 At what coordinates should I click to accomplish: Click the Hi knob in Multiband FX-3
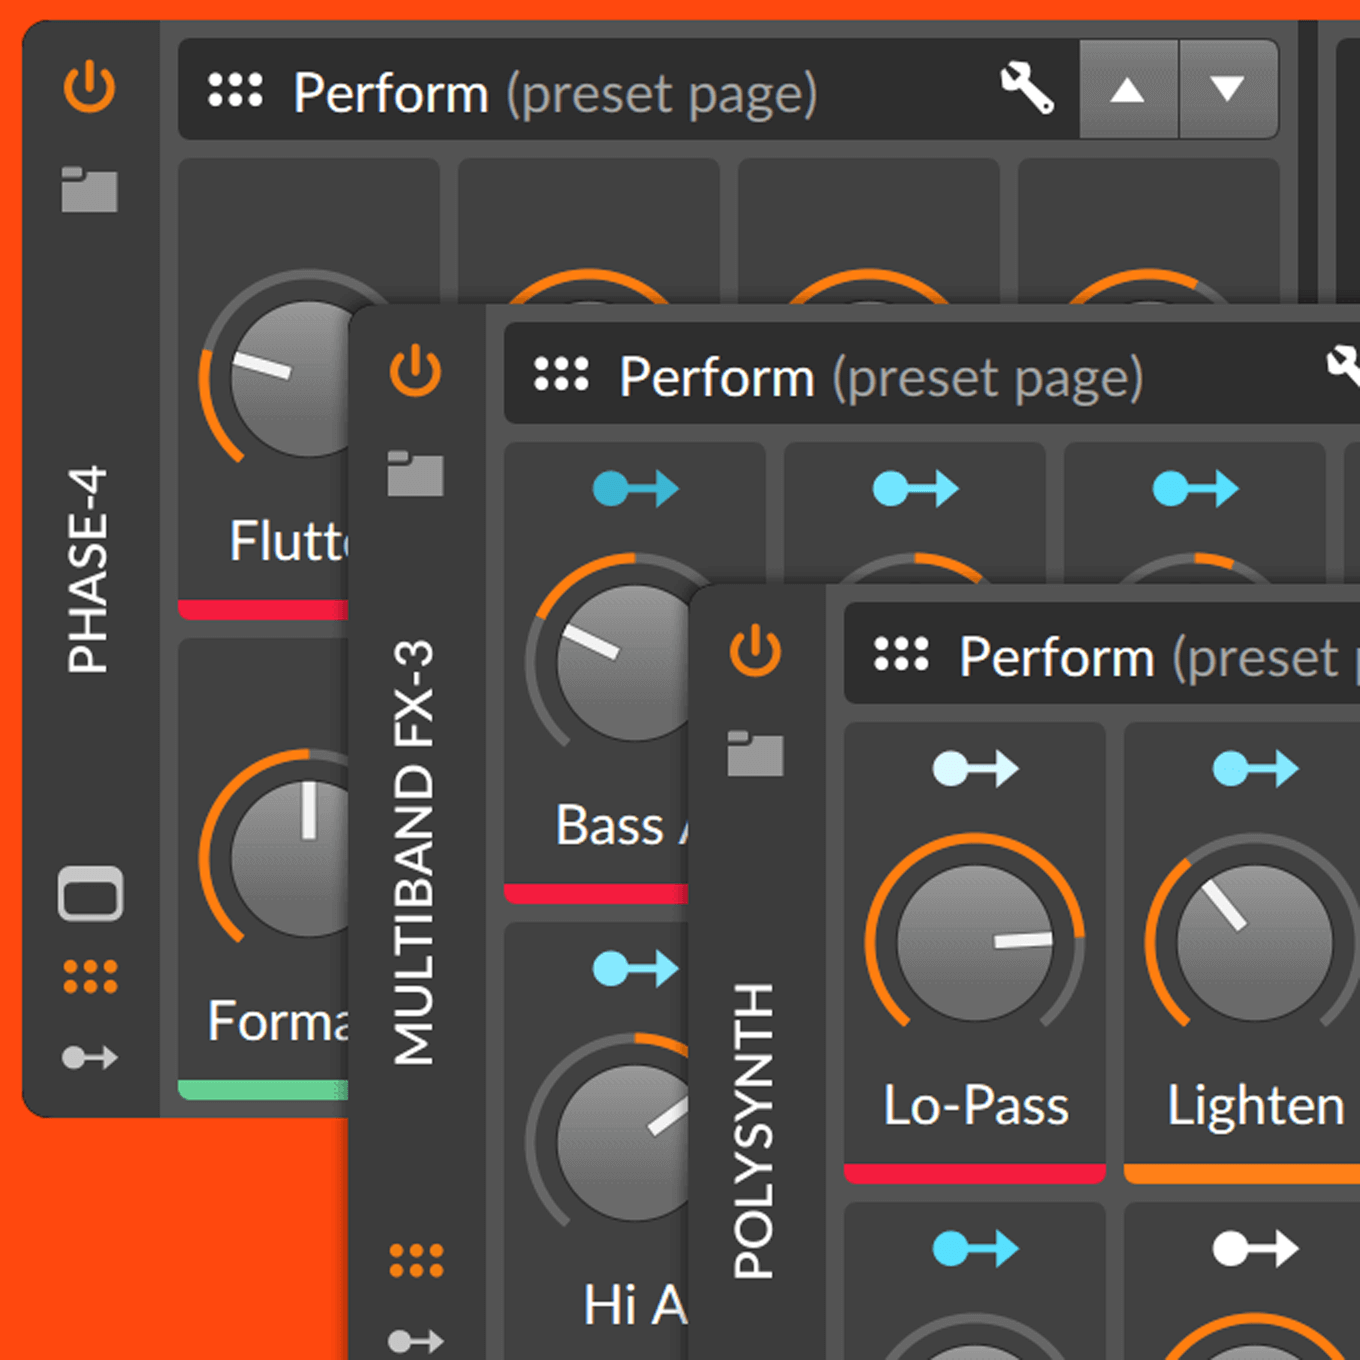pos(620,1142)
